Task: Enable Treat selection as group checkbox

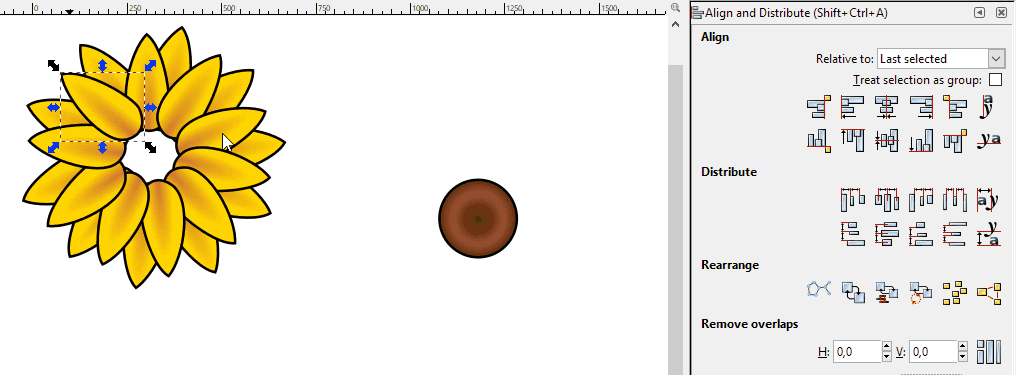Action: pyautogui.click(x=995, y=80)
